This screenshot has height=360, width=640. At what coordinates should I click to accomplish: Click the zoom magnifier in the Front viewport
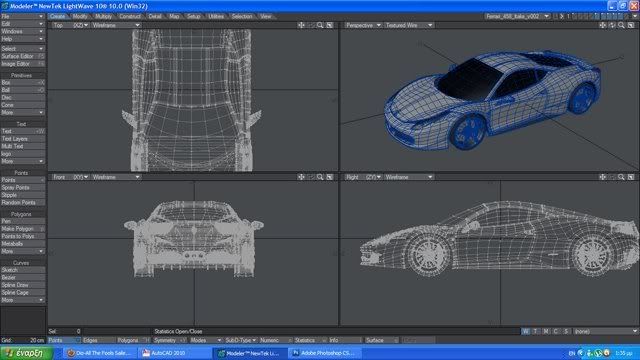click(320, 177)
